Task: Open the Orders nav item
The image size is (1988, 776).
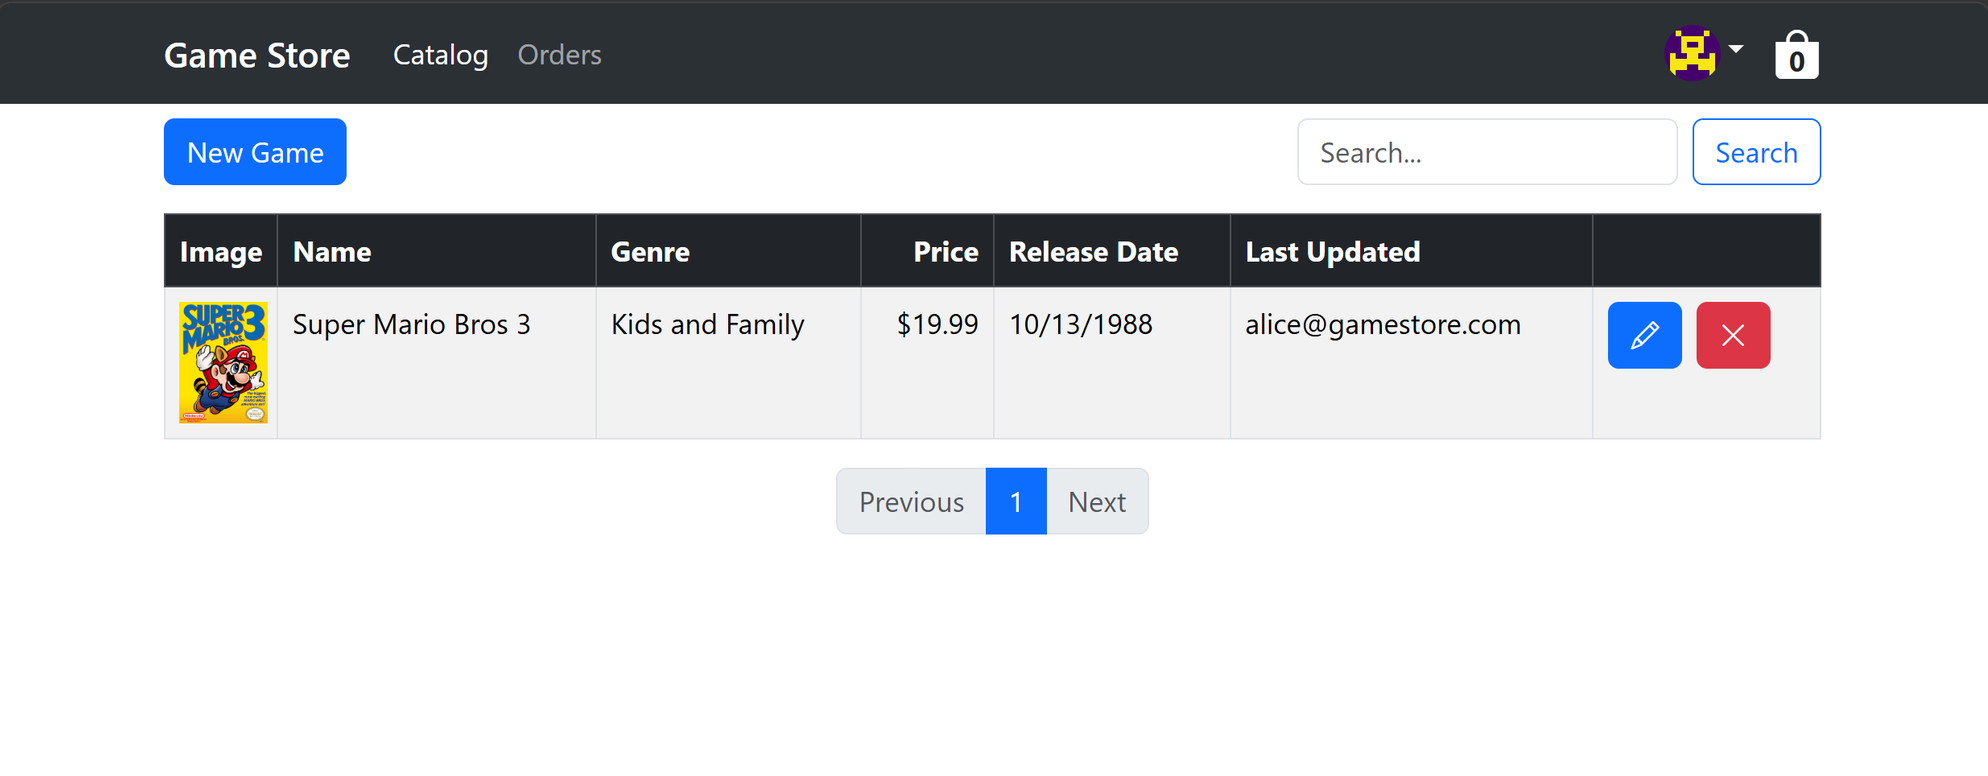Action: 559,54
